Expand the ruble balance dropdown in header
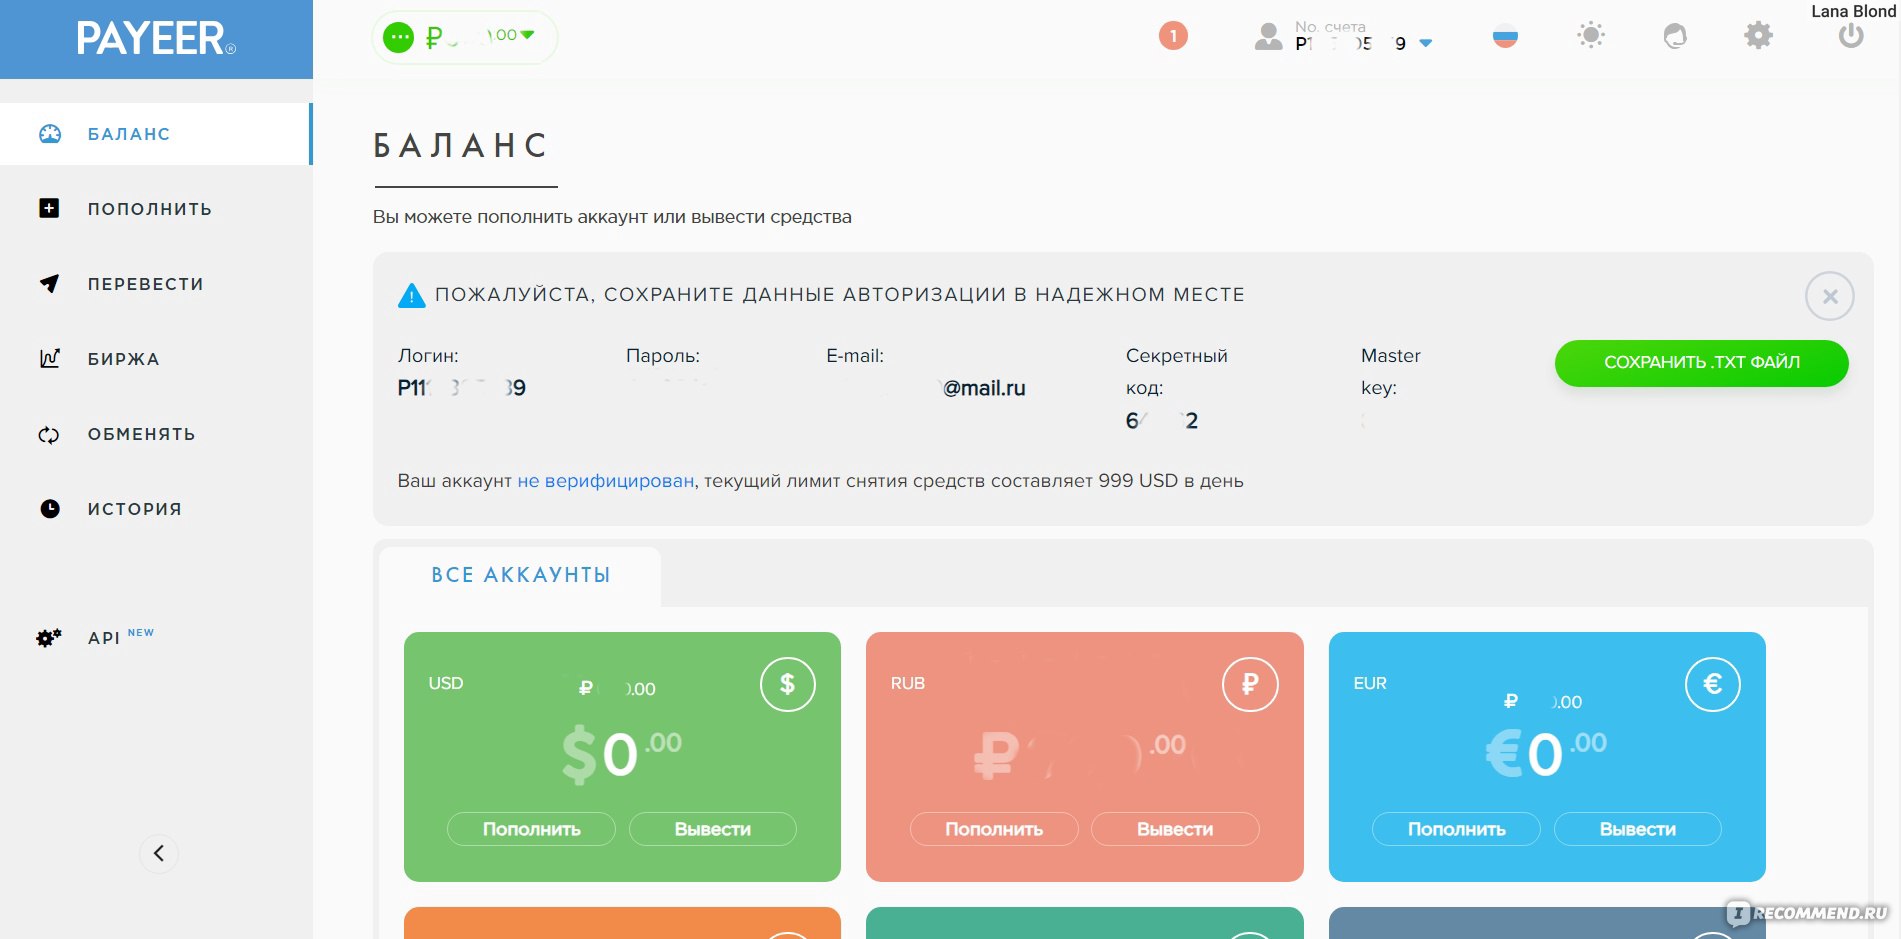Screen dimensions: 1901x939 [528, 35]
